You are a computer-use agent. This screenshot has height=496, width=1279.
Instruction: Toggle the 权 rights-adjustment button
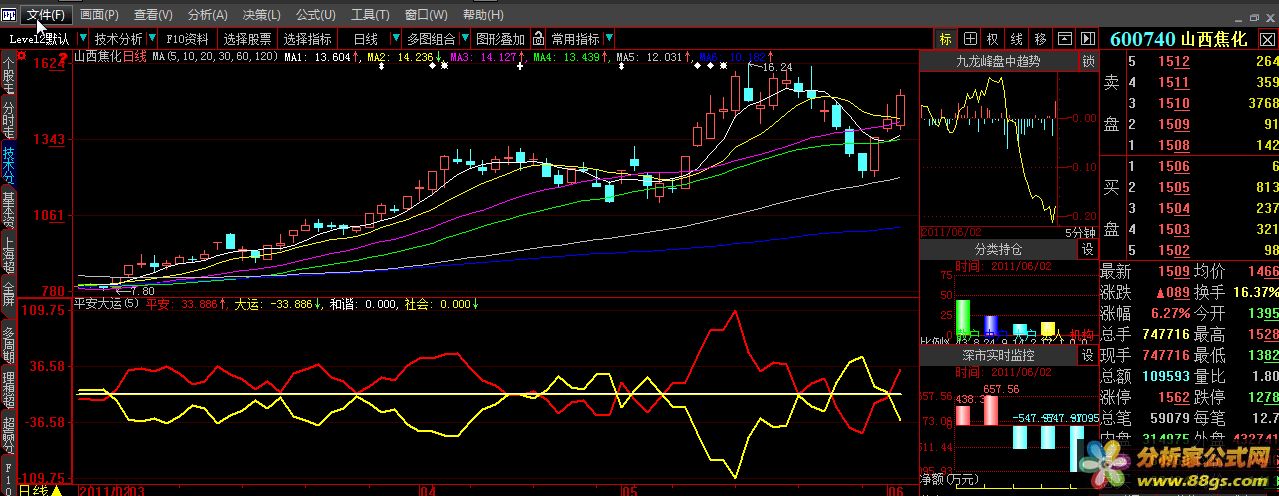pyautogui.click(x=992, y=39)
